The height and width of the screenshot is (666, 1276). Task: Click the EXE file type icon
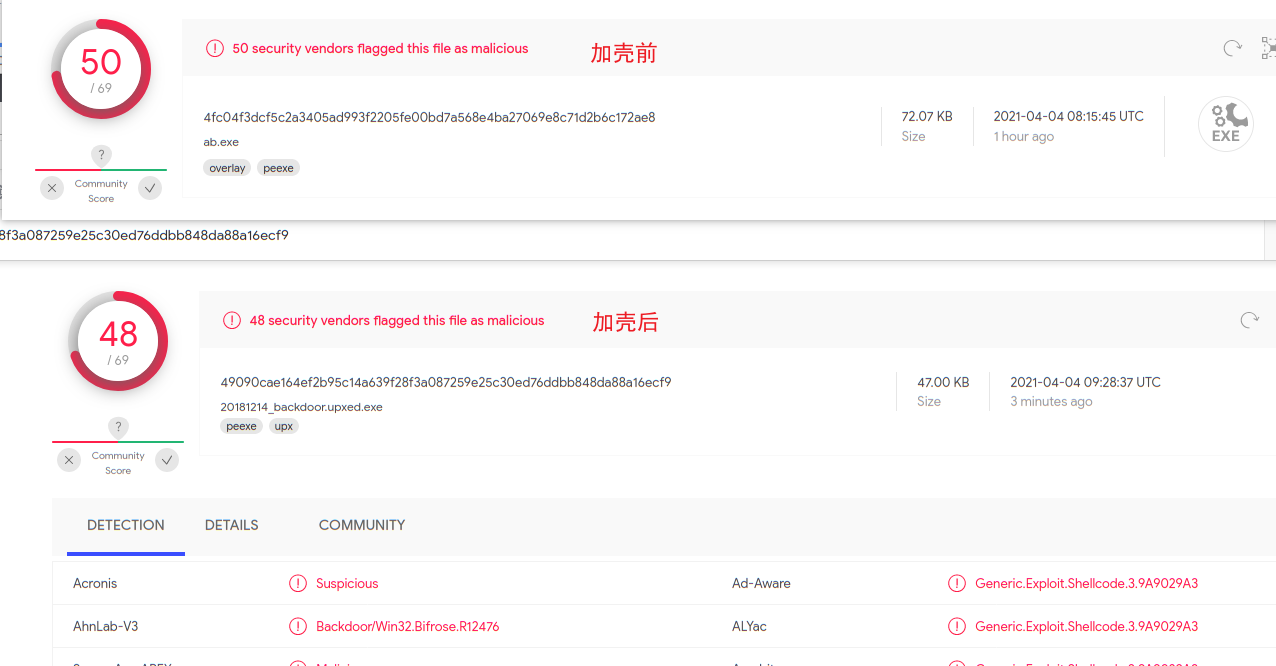(1225, 125)
